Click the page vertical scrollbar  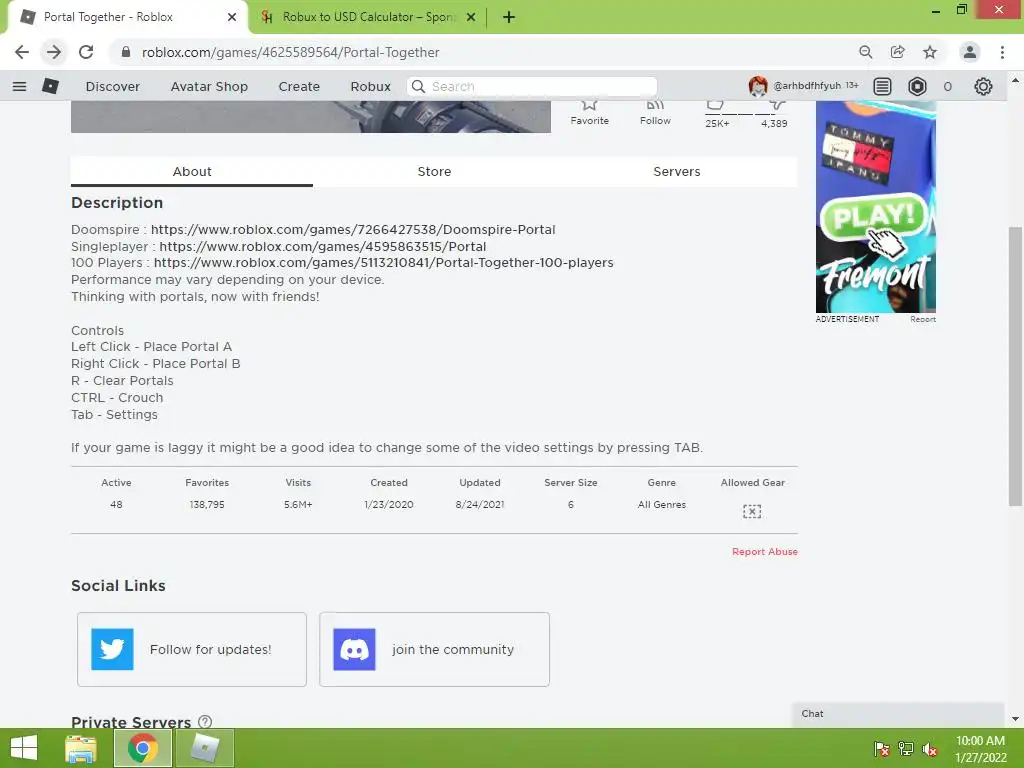[x=1015, y=366]
